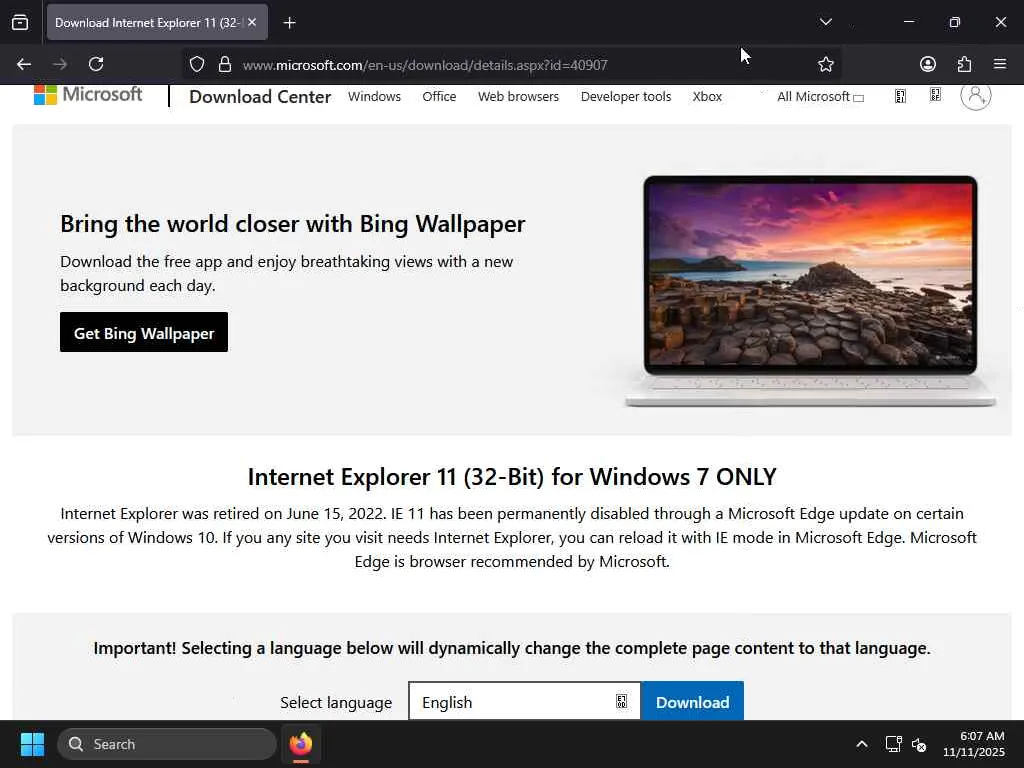
Task: Open the Office nav menu
Action: coord(439,97)
